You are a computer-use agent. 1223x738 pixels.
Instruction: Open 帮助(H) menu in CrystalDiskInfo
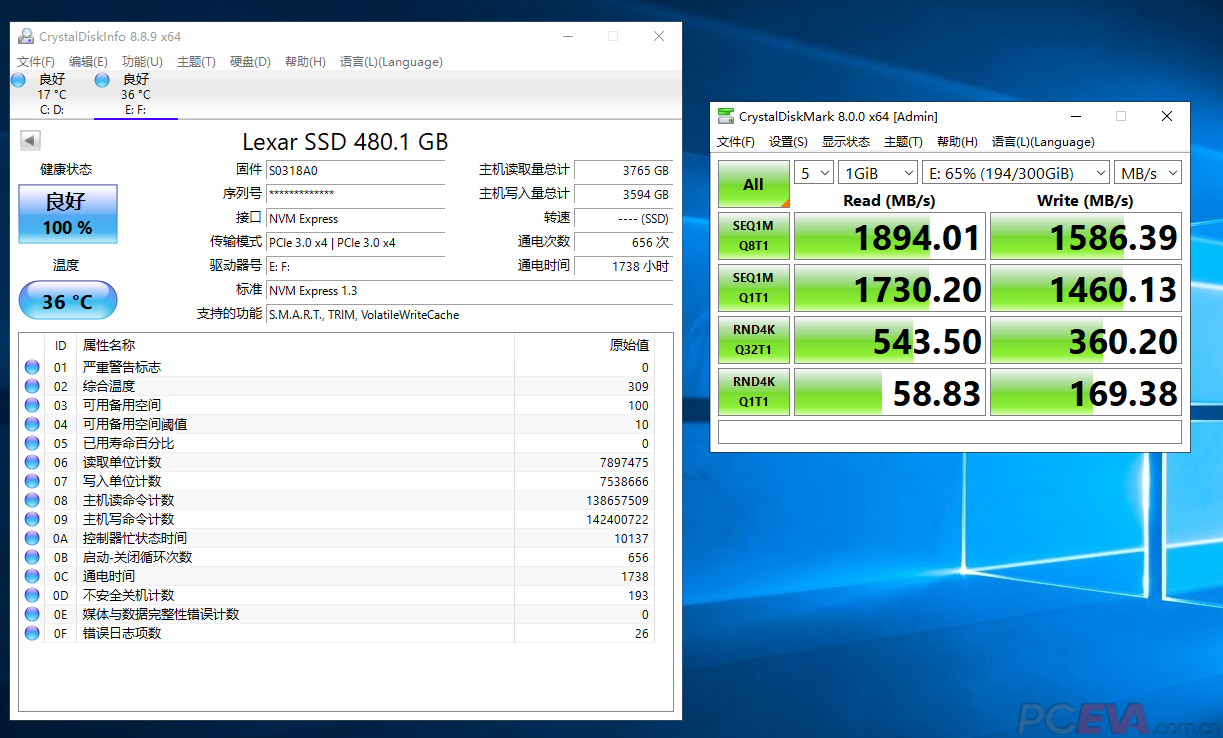(305, 62)
